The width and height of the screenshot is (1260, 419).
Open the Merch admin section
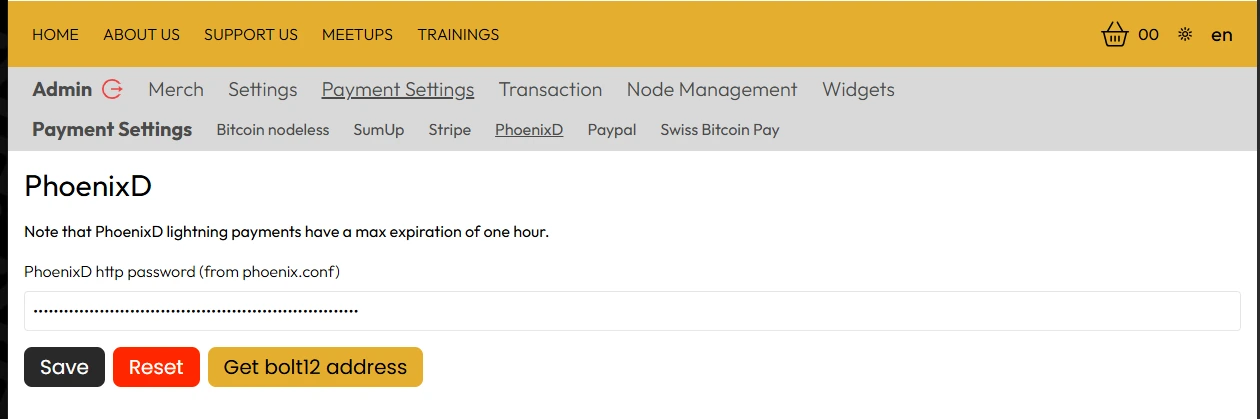[x=176, y=89]
